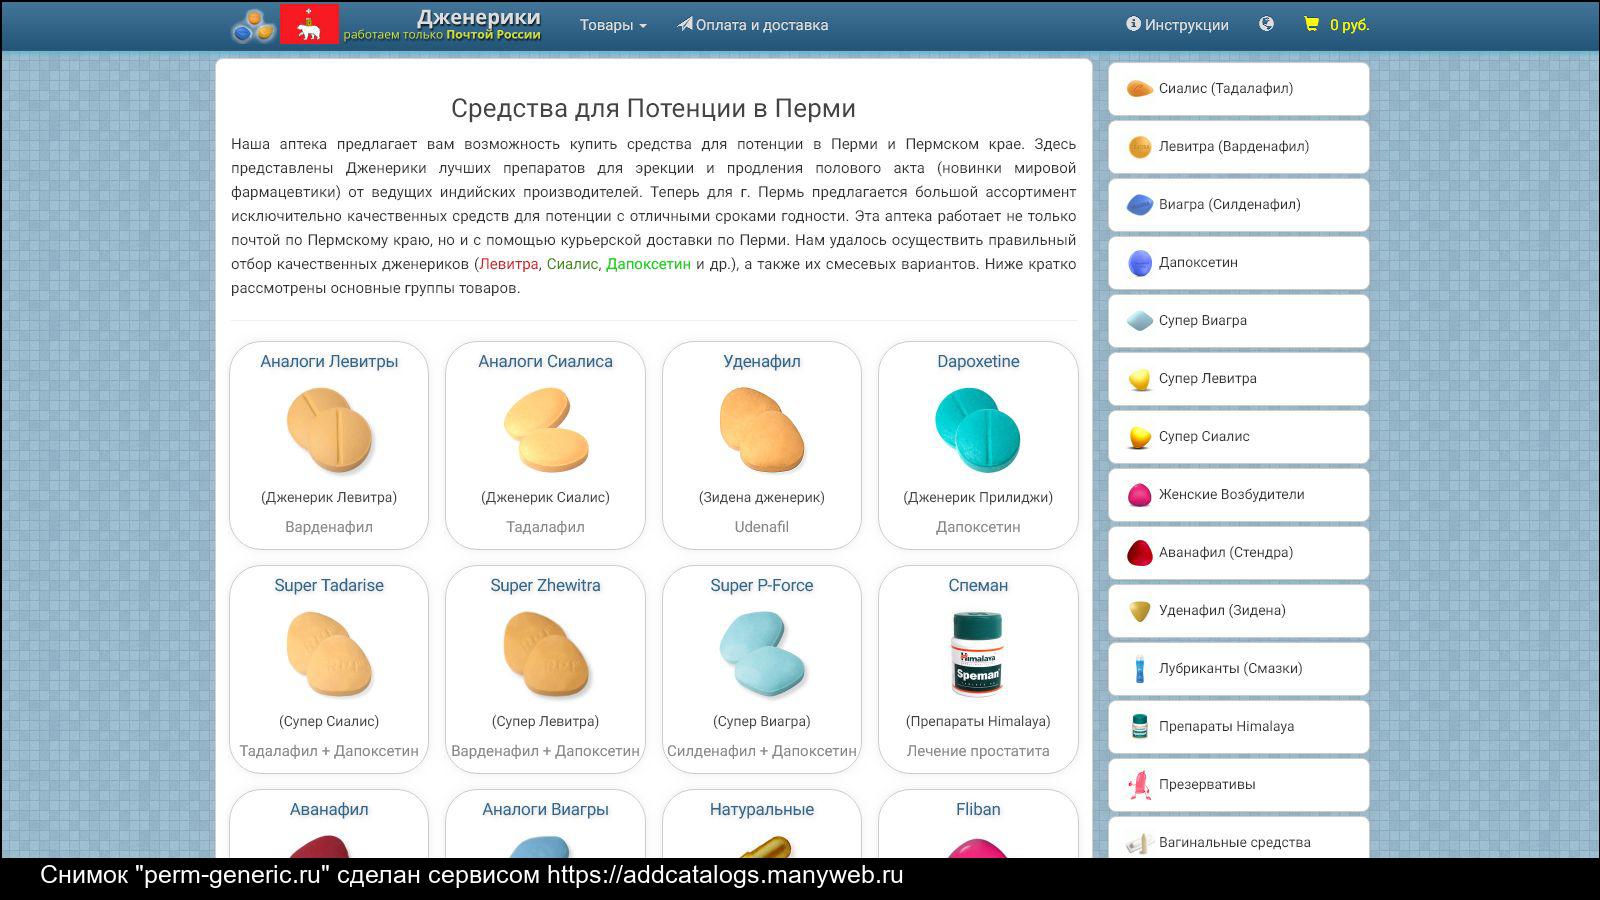This screenshot has width=1600, height=900.
Task: Open the Fliban card title
Action: pos(978,809)
